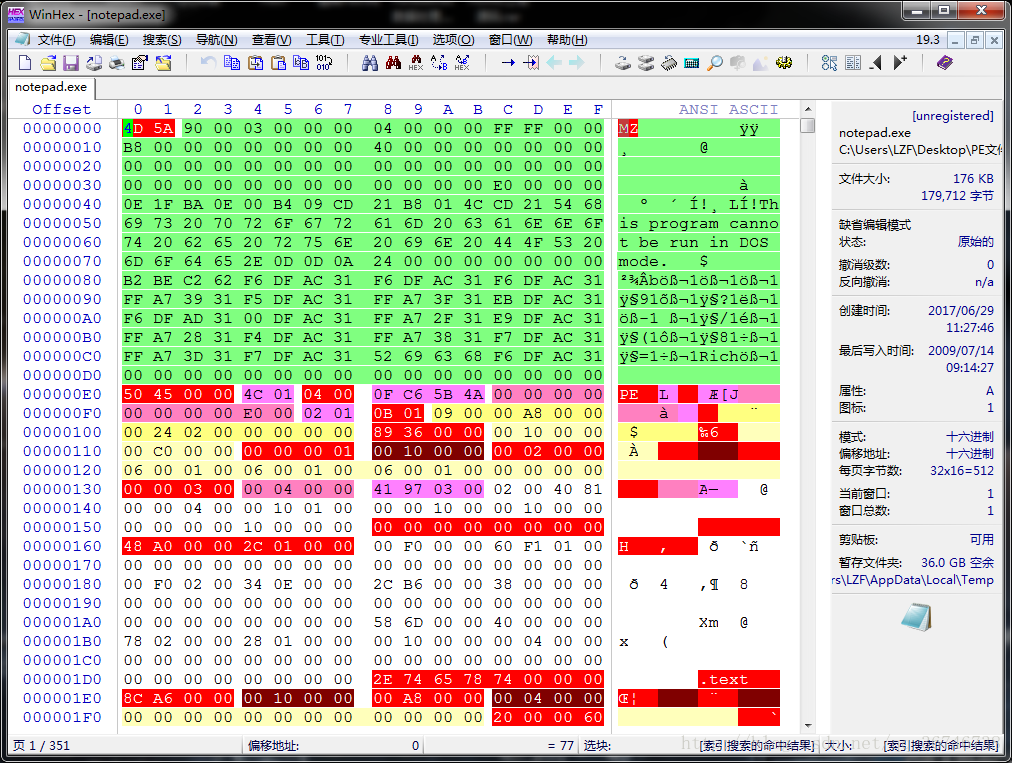The height and width of the screenshot is (763, 1012).
Task: Go forward with the right cyan arrow
Action: click(x=576, y=63)
